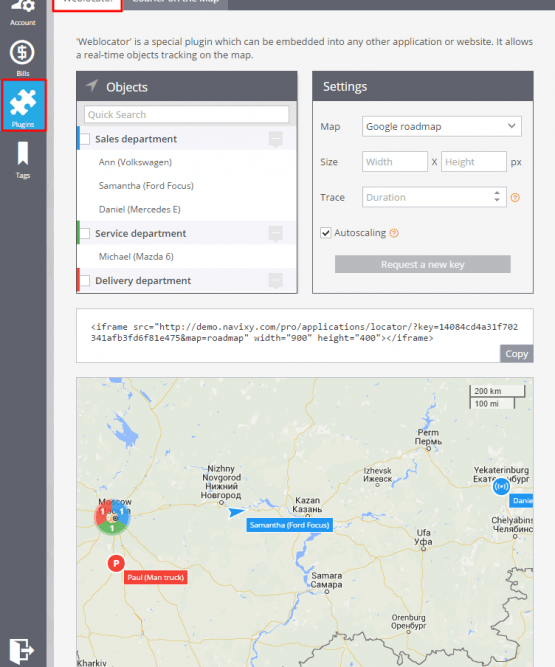Open the Map type dropdown
The height and width of the screenshot is (667, 555).
pyautogui.click(x=441, y=126)
